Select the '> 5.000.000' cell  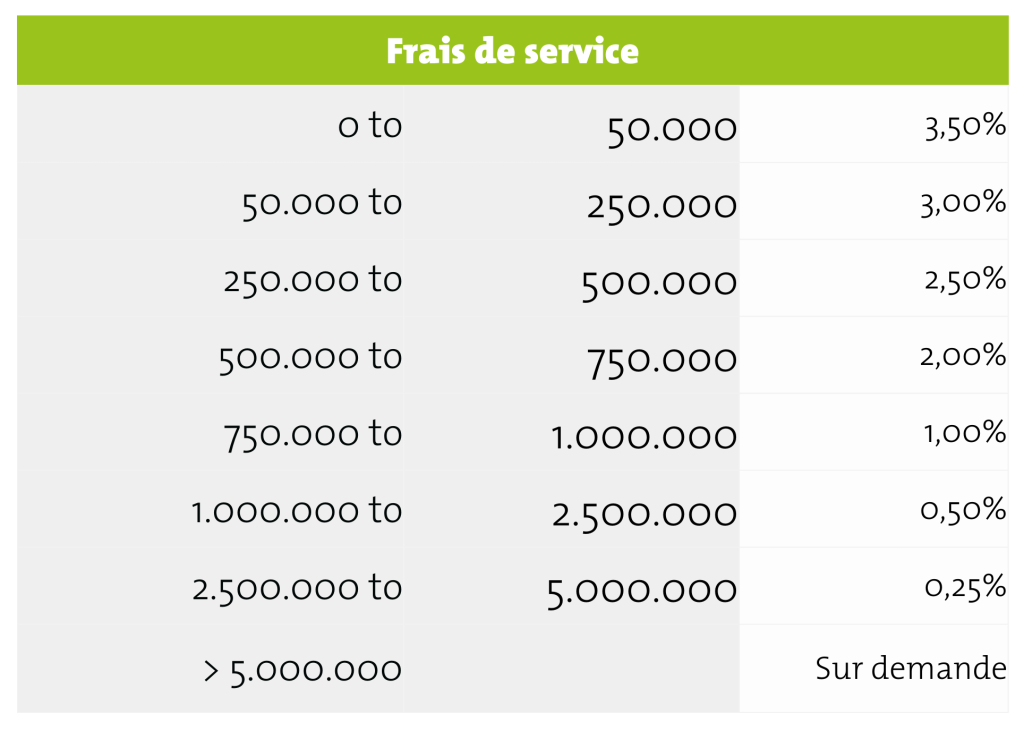302,669
